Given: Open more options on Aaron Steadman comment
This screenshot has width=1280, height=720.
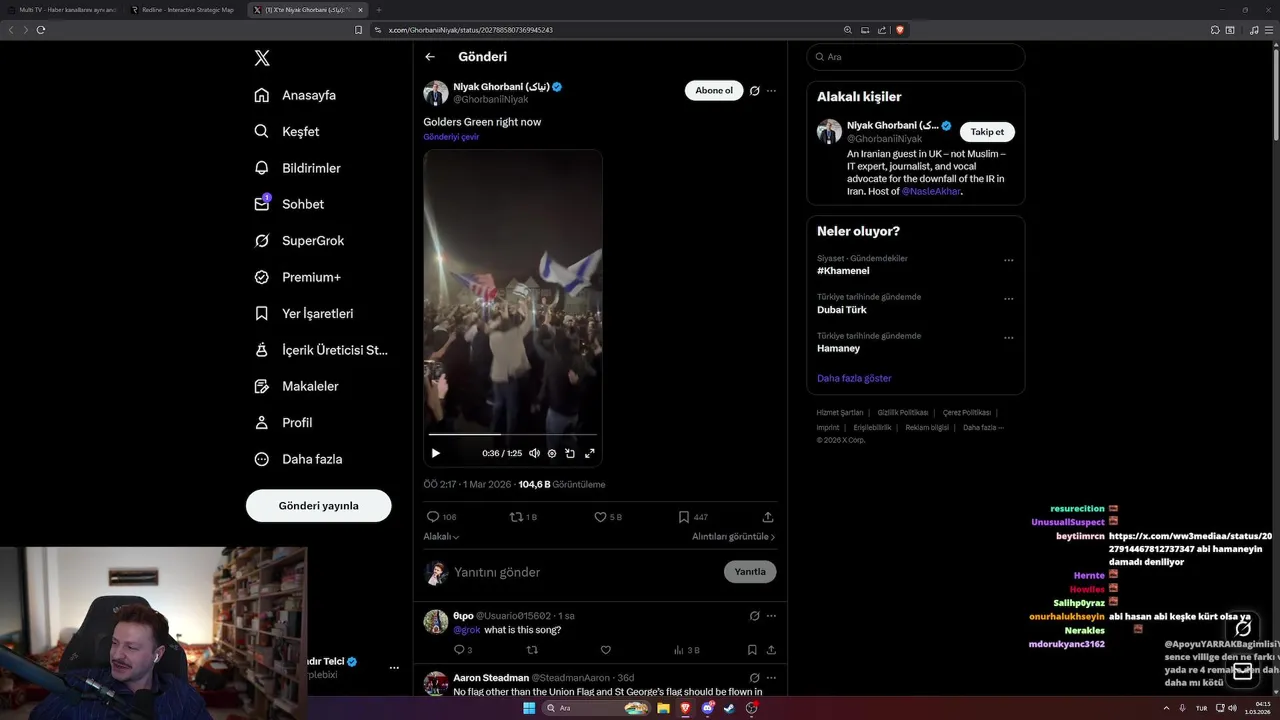Looking at the screenshot, I should [771, 678].
